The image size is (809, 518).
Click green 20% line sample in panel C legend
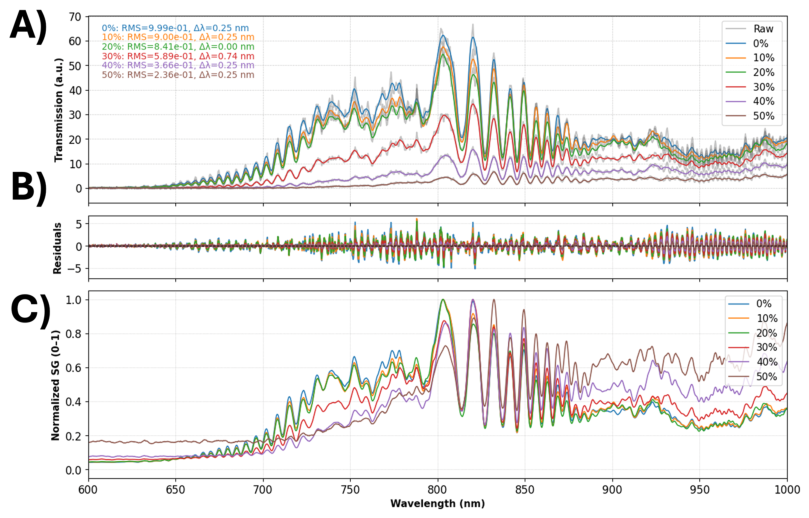coord(739,333)
